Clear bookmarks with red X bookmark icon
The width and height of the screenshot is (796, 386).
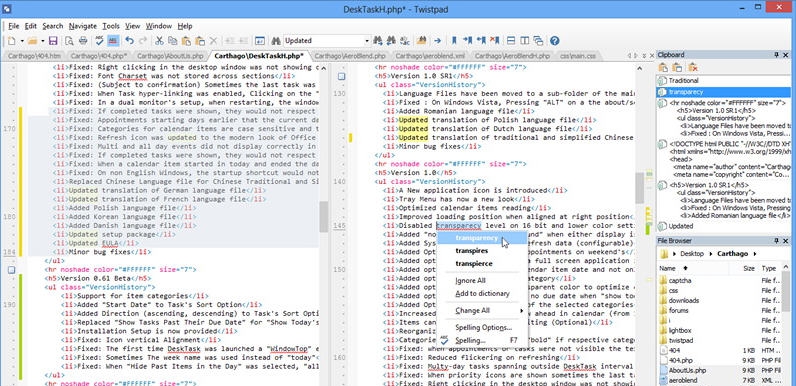pos(494,41)
